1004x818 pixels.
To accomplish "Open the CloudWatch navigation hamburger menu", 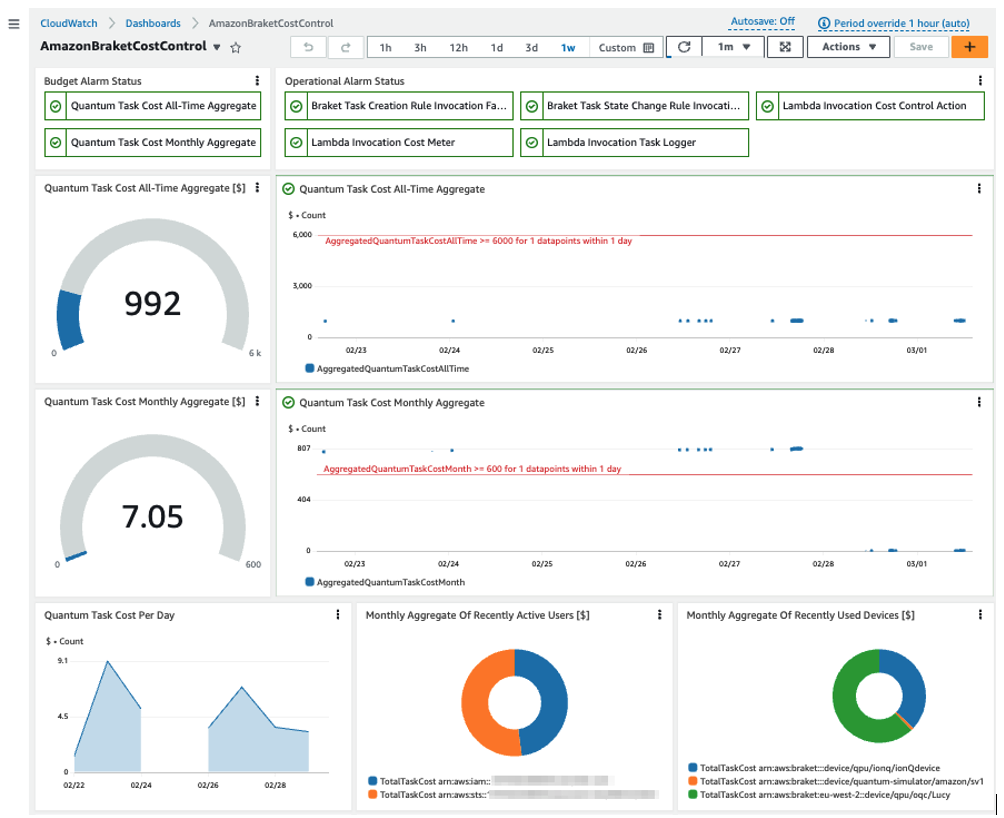I will [15, 24].
